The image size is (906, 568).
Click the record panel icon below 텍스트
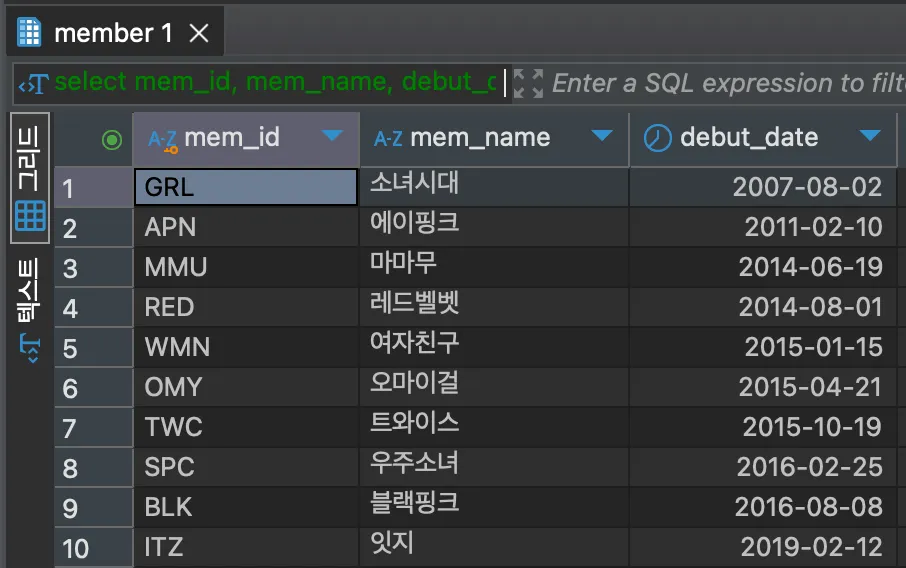point(30,347)
